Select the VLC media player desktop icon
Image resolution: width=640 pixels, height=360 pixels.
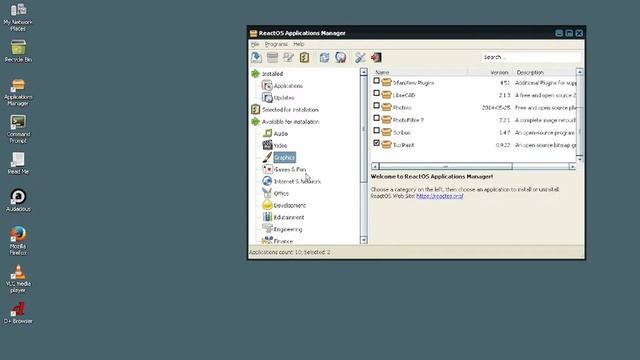click(x=18, y=278)
